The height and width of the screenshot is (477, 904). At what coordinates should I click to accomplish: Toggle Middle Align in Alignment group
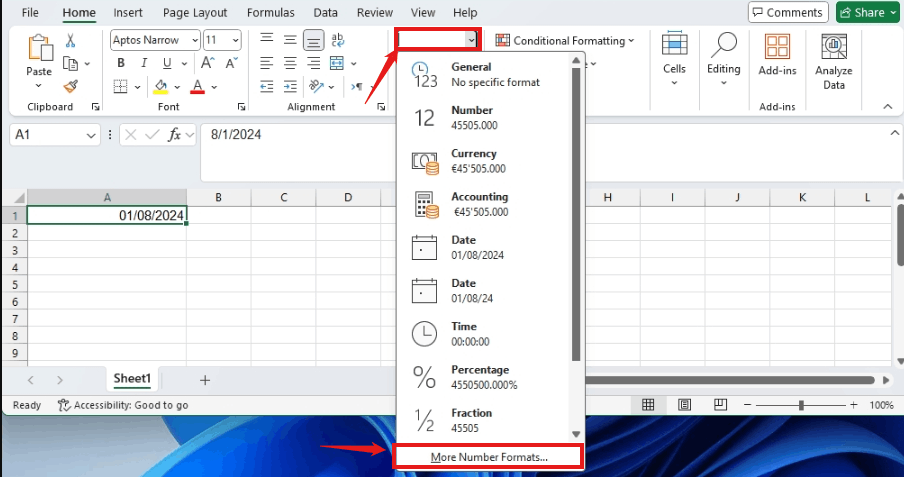point(290,40)
